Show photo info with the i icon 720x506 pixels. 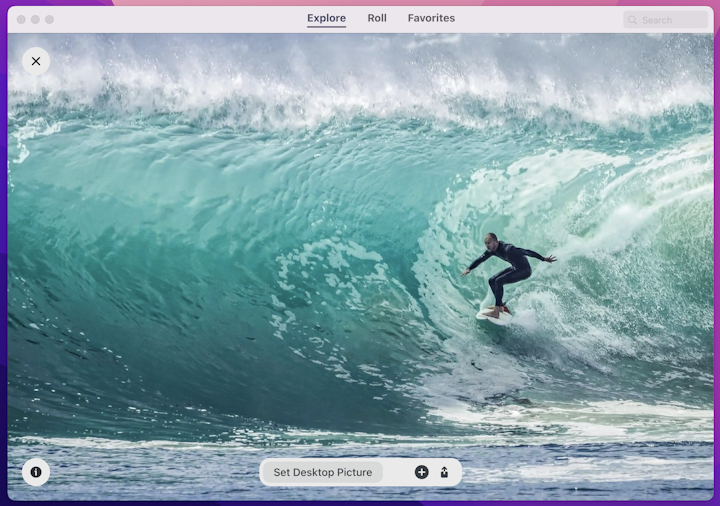point(36,472)
